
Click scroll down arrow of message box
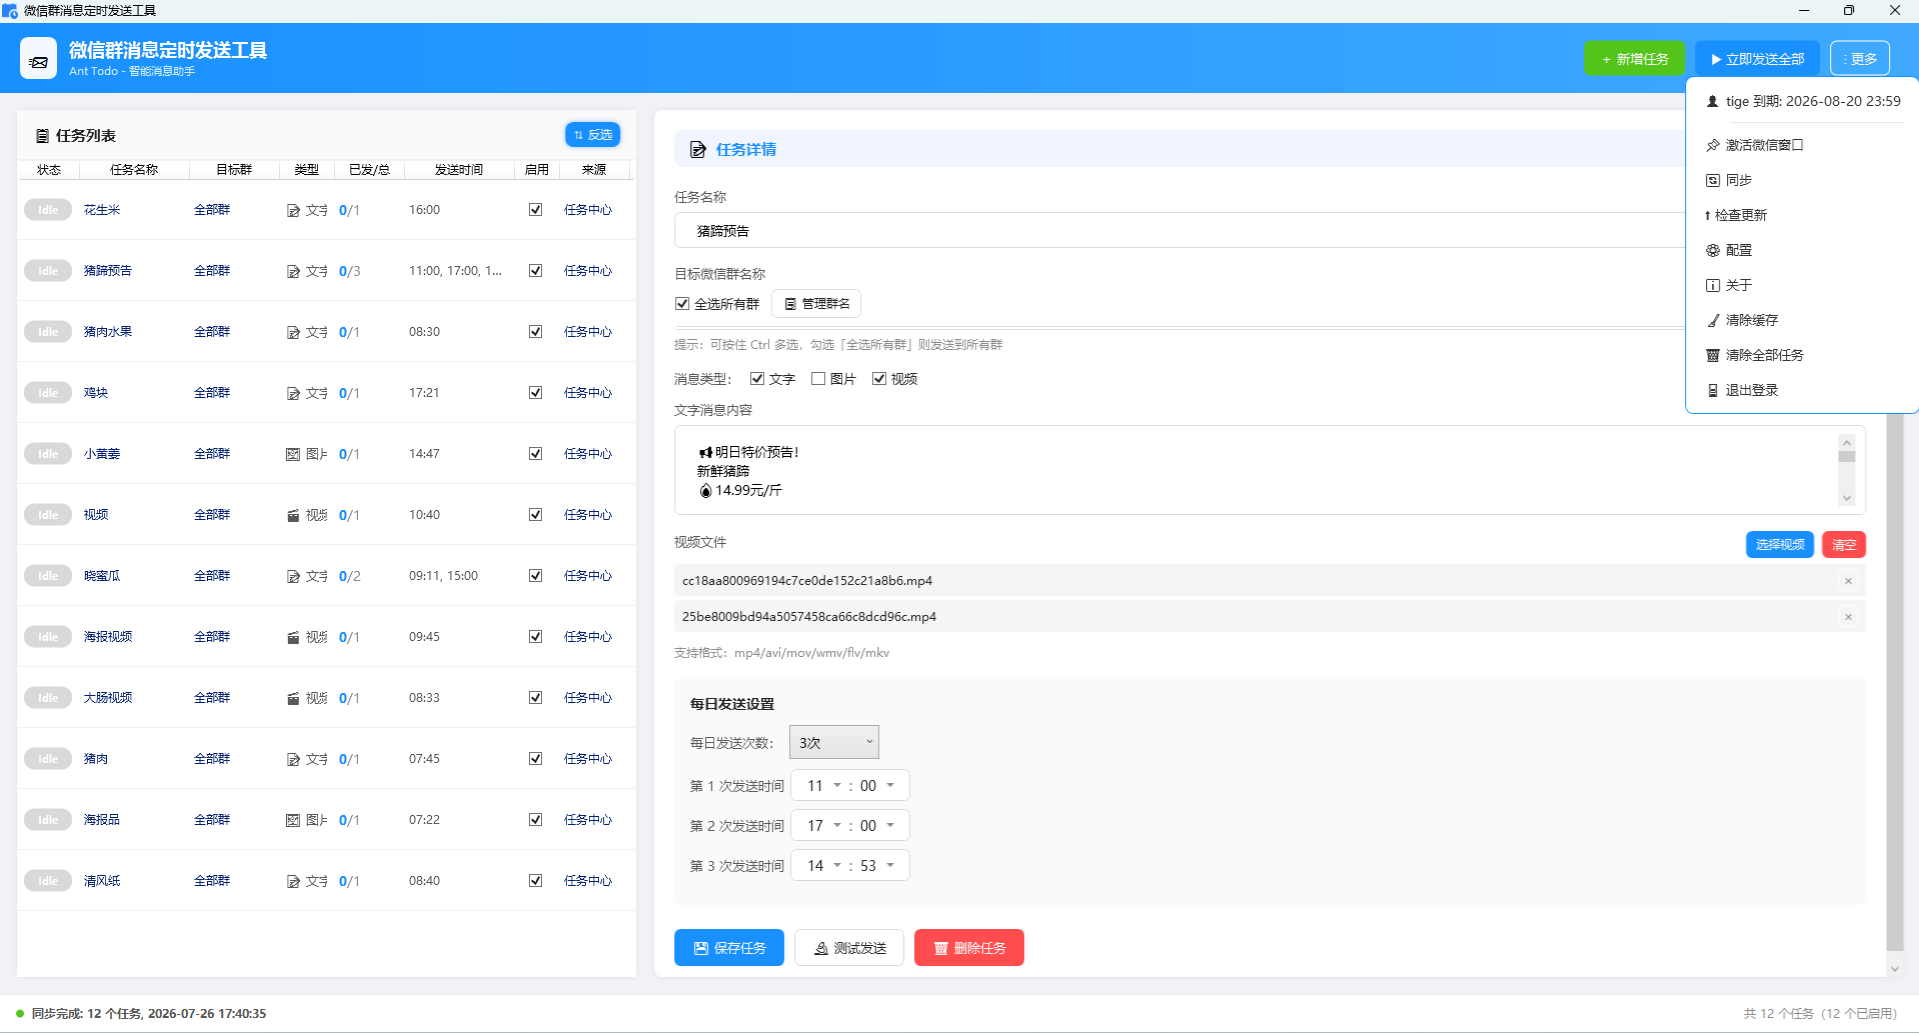pyautogui.click(x=1847, y=498)
